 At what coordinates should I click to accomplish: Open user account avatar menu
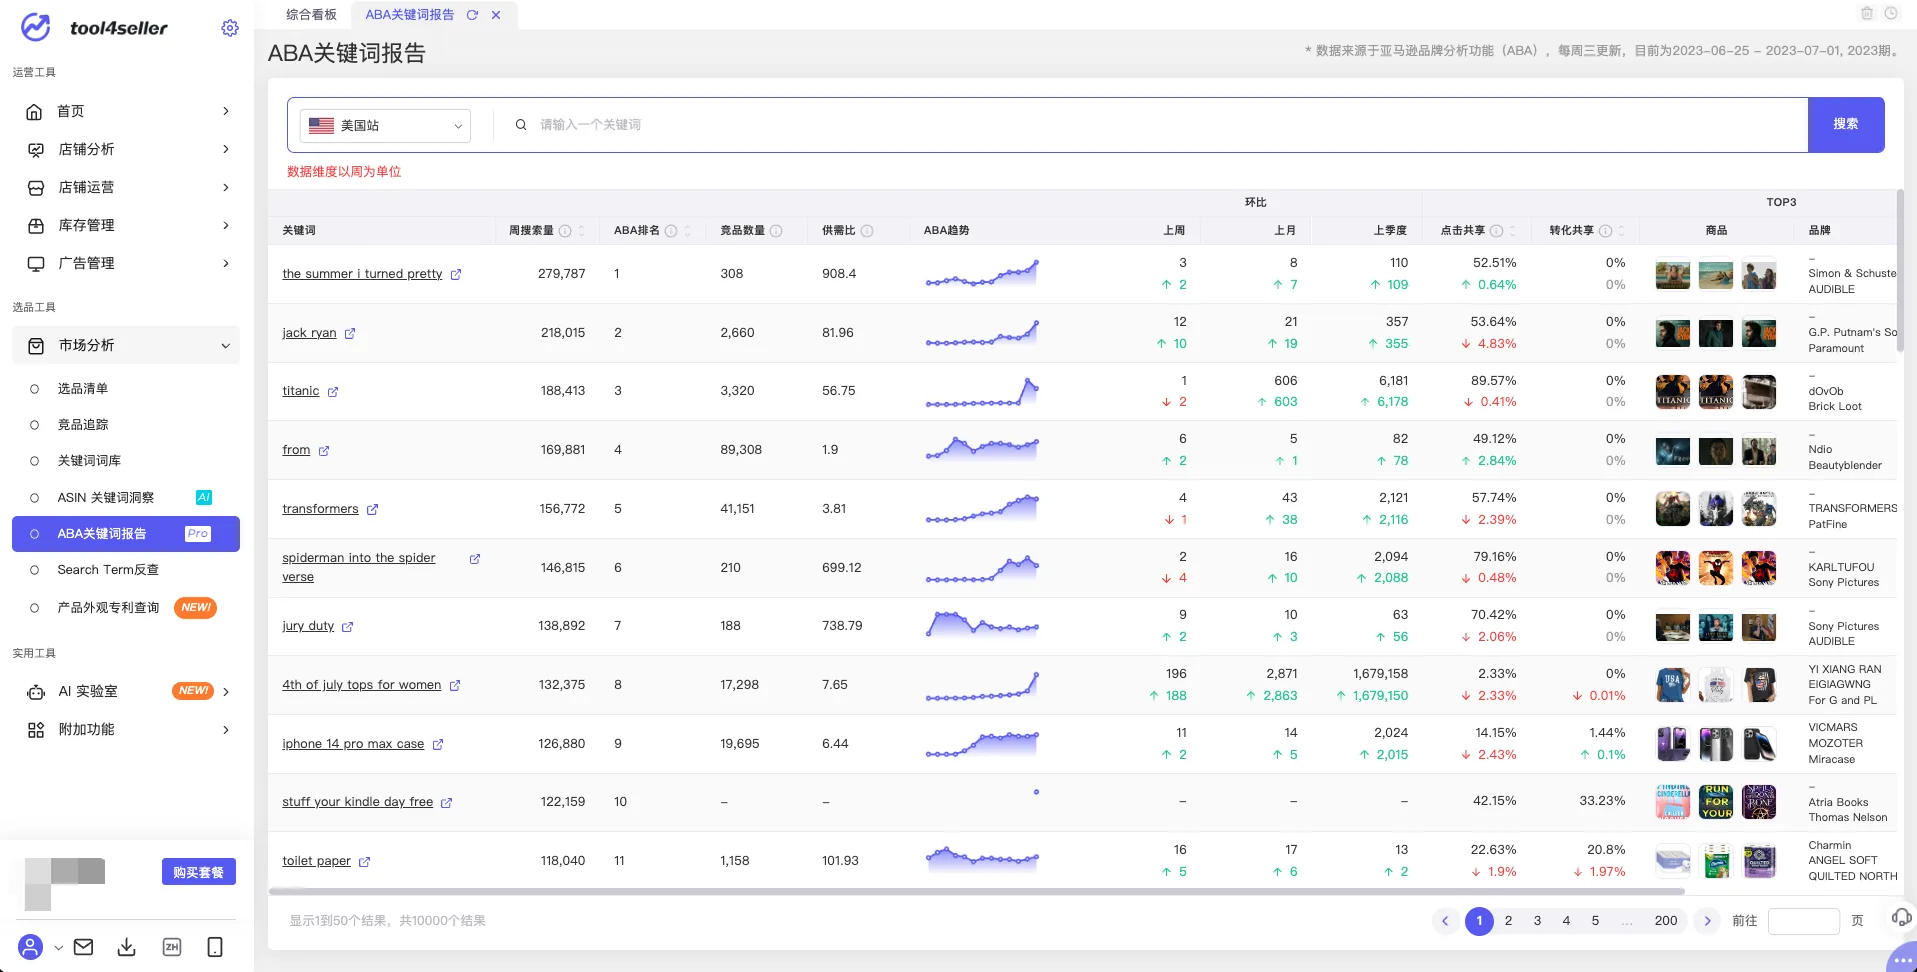31,946
